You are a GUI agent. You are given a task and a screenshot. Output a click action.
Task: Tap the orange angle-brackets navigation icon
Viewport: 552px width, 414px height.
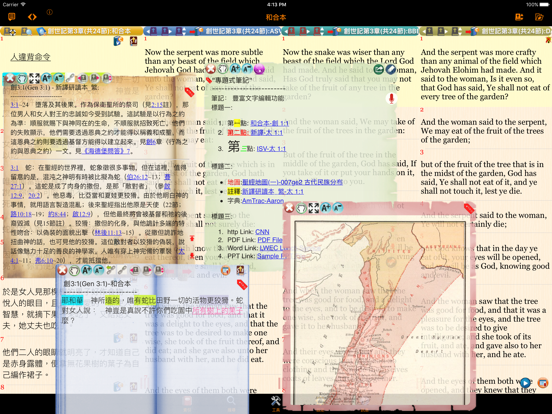32,17
